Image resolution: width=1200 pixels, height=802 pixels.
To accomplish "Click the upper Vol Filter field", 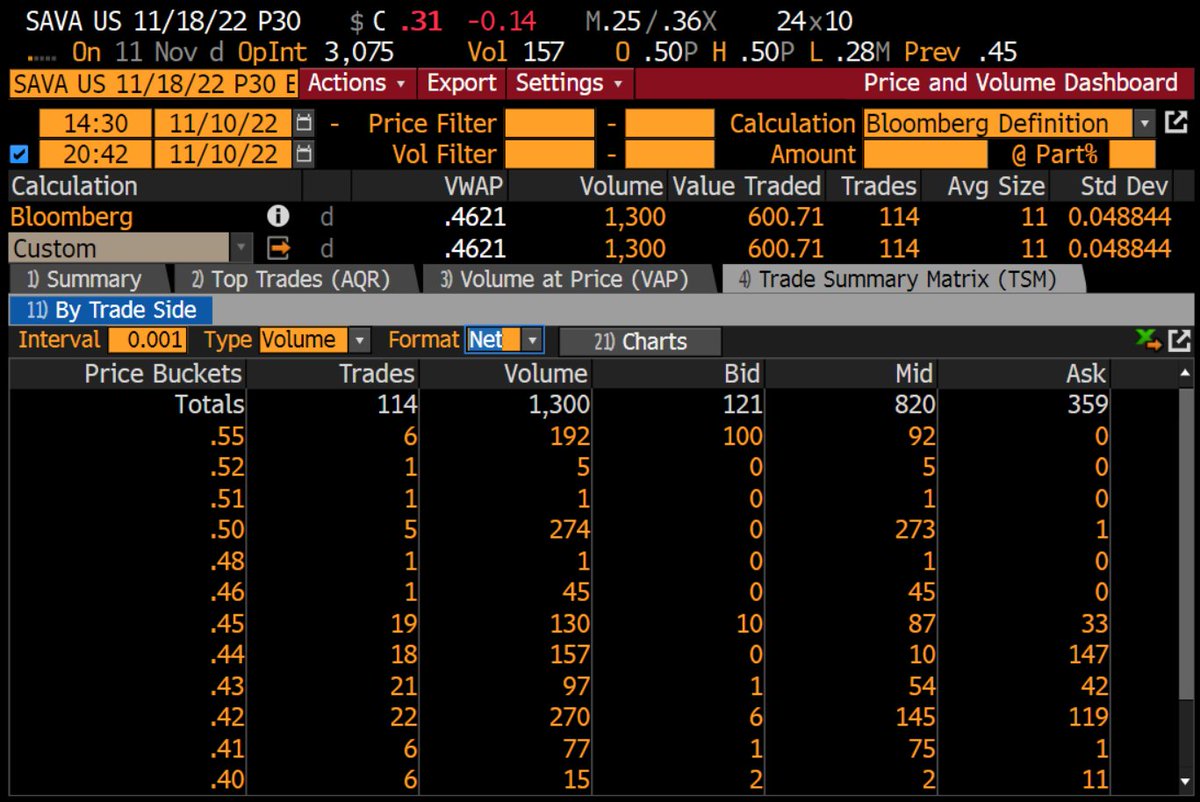I will click(669, 154).
